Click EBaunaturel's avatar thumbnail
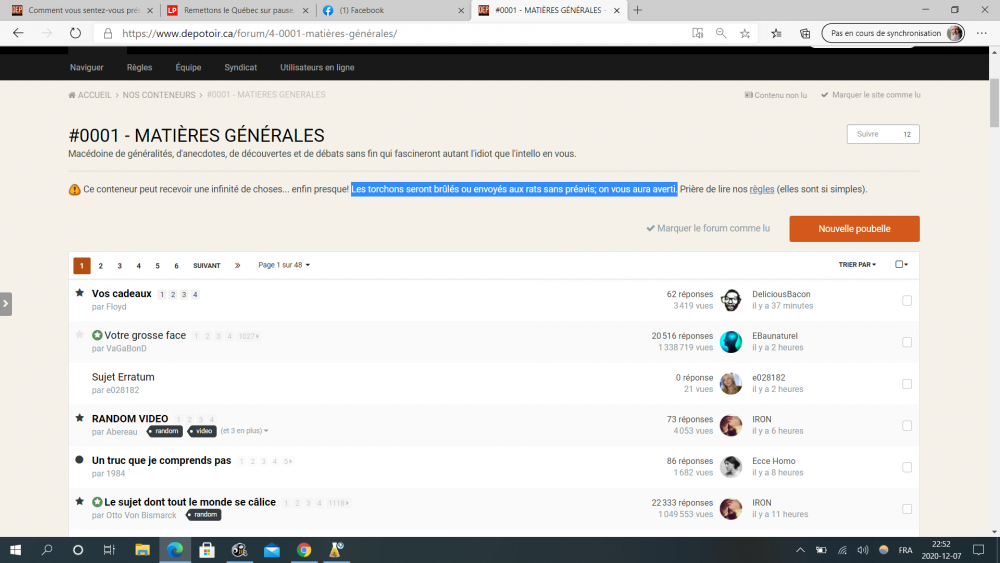This screenshot has width=1000, height=563. click(731, 342)
